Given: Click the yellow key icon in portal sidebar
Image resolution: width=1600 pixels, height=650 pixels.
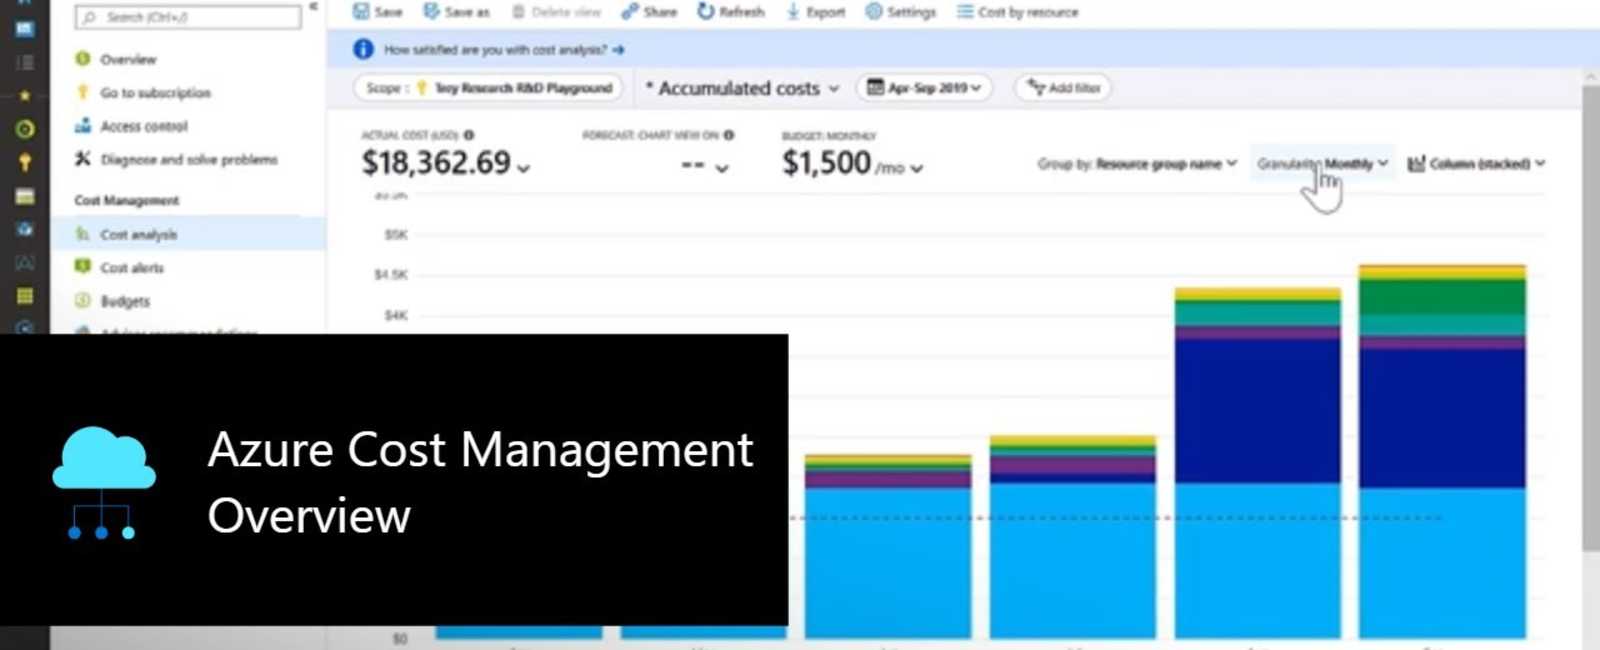Looking at the screenshot, I should coord(25,162).
